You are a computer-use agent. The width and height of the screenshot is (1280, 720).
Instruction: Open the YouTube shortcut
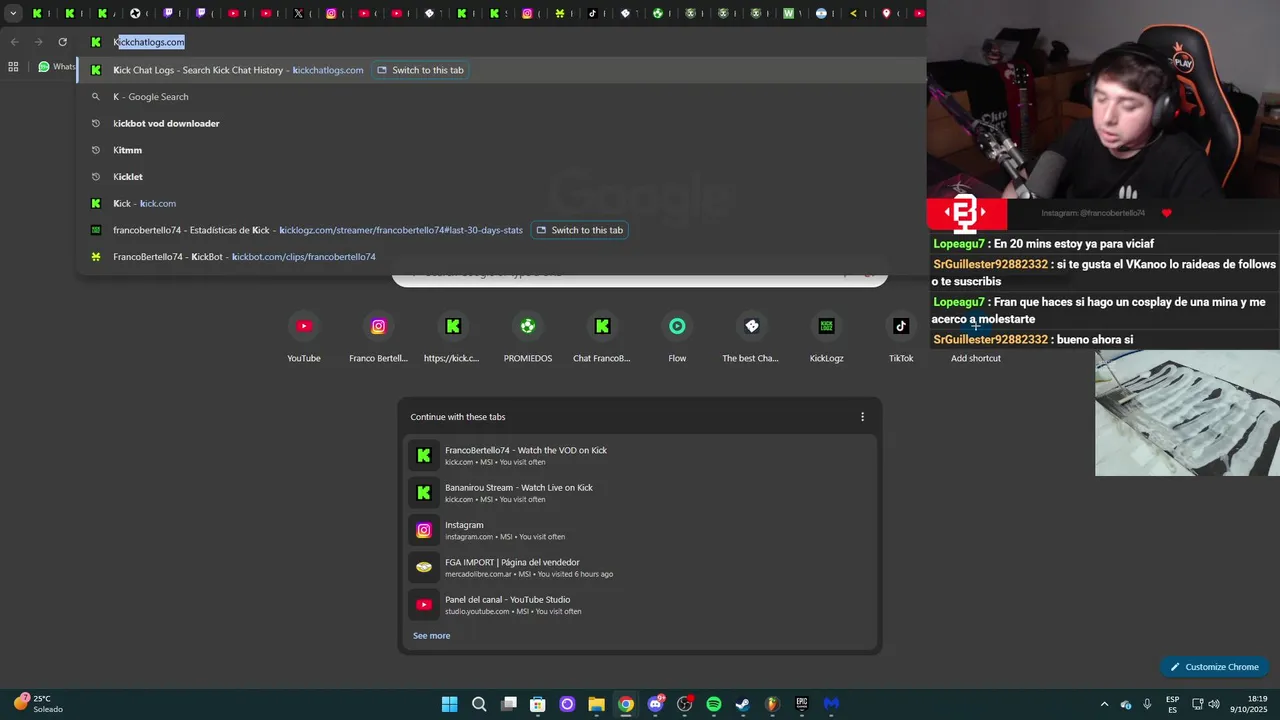[304, 337]
